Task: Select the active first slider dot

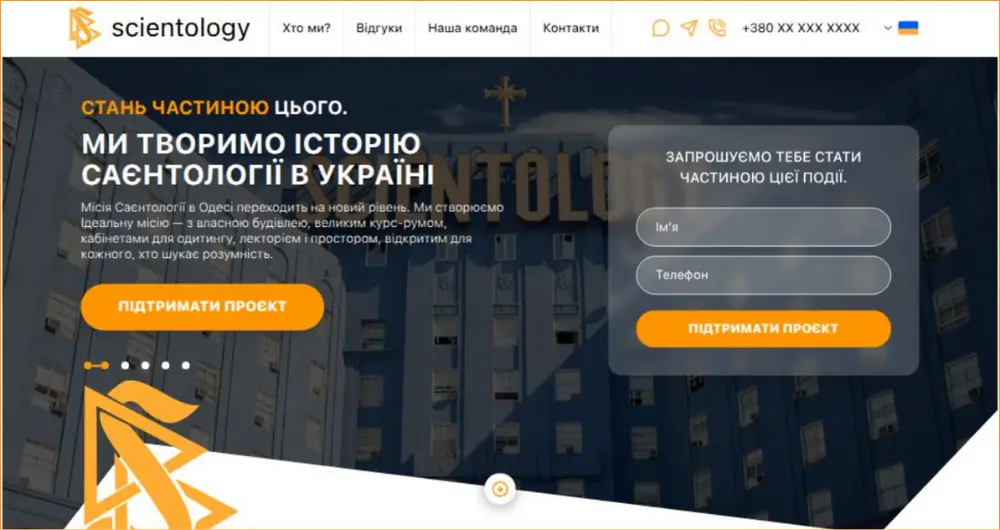Action: [x=96, y=365]
